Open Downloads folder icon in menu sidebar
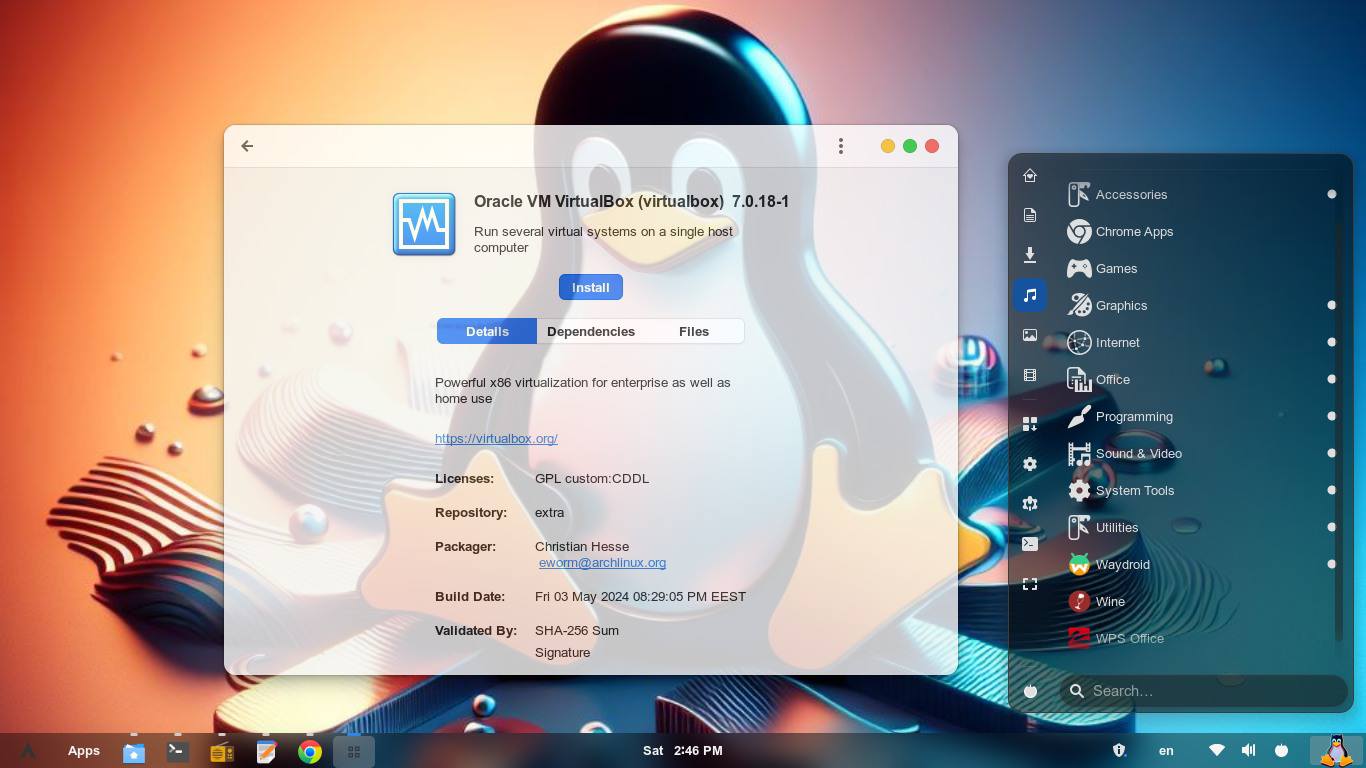The width and height of the screenshot is (1366, 768). (x=1030, y=255)
